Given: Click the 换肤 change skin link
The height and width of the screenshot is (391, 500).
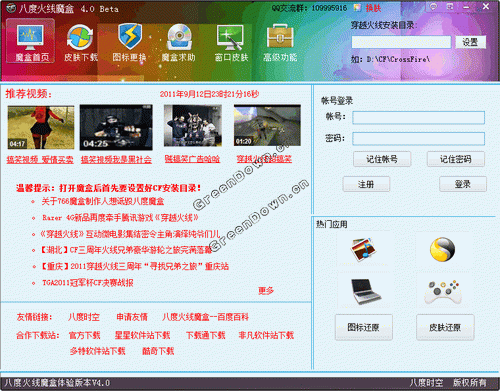Looking at the screenshot, I should point(373,8).
